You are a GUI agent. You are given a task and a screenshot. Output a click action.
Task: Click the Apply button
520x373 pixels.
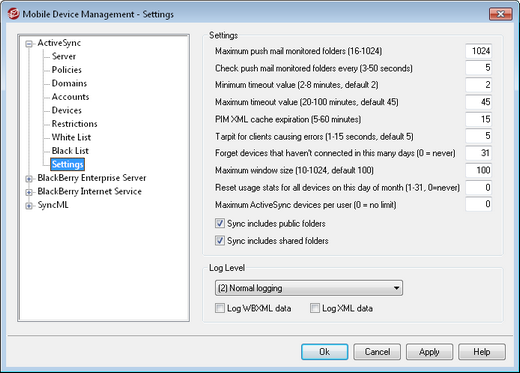(429, 352)
